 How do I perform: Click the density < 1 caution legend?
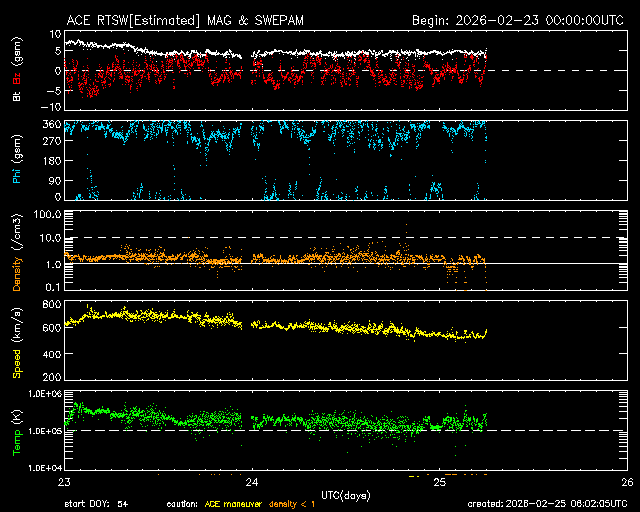click(x=294, y=503)
